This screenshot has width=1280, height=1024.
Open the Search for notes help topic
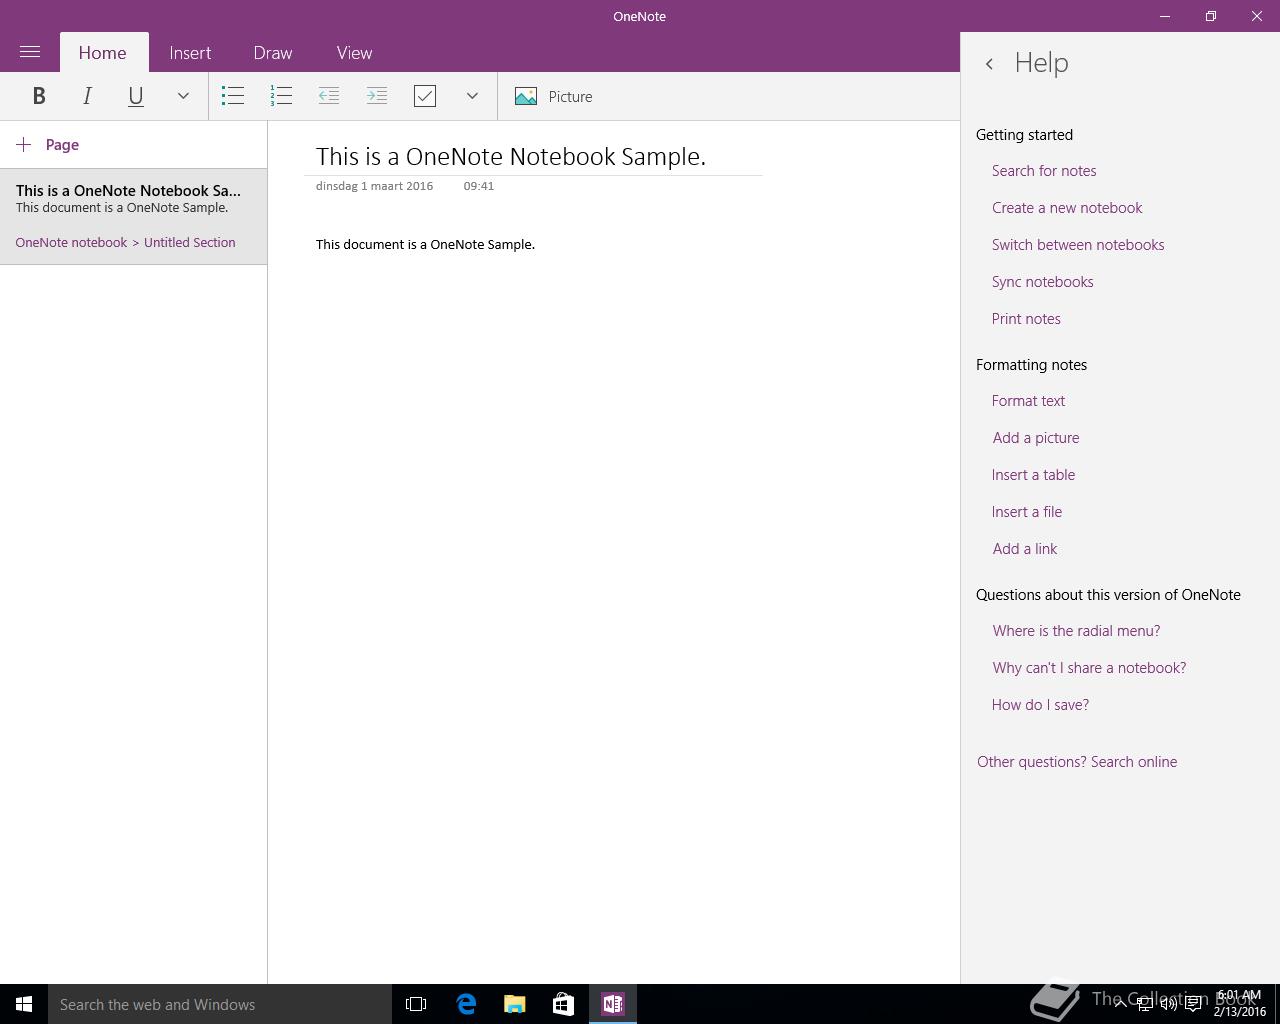1044,171
